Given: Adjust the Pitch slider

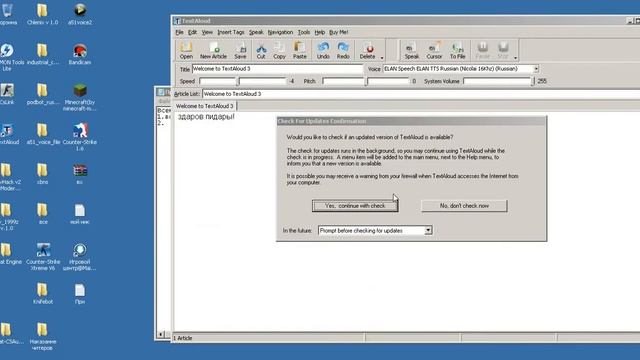Looking at the screenshot, I should (x=366, y=81).
